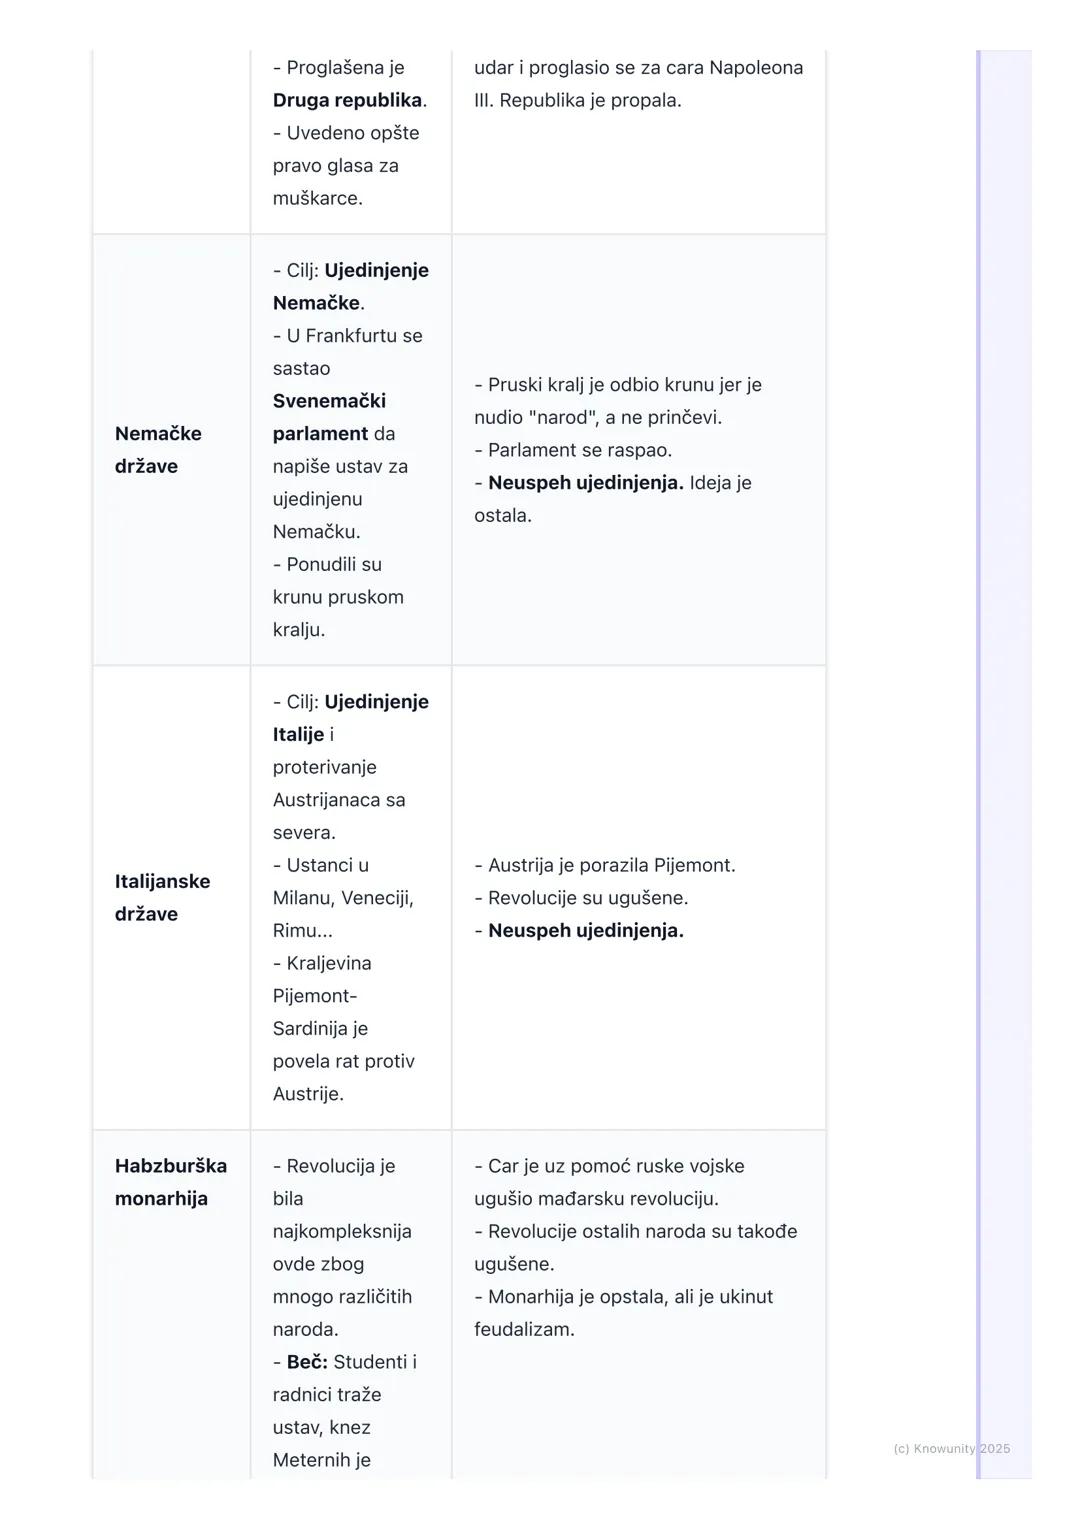Click the "Italijanske države" row header

[x=162, y=897]
